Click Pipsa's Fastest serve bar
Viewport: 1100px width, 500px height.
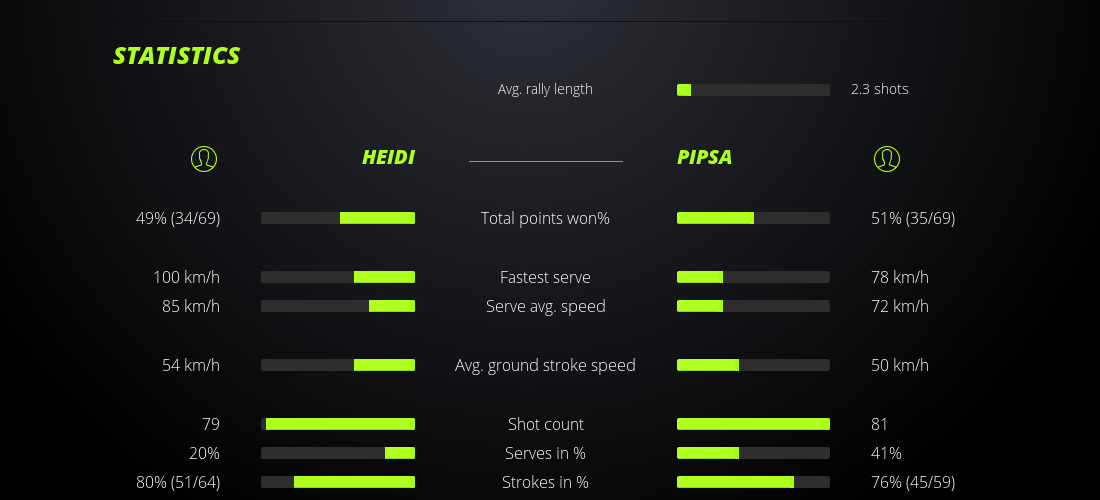coord(753,277)
